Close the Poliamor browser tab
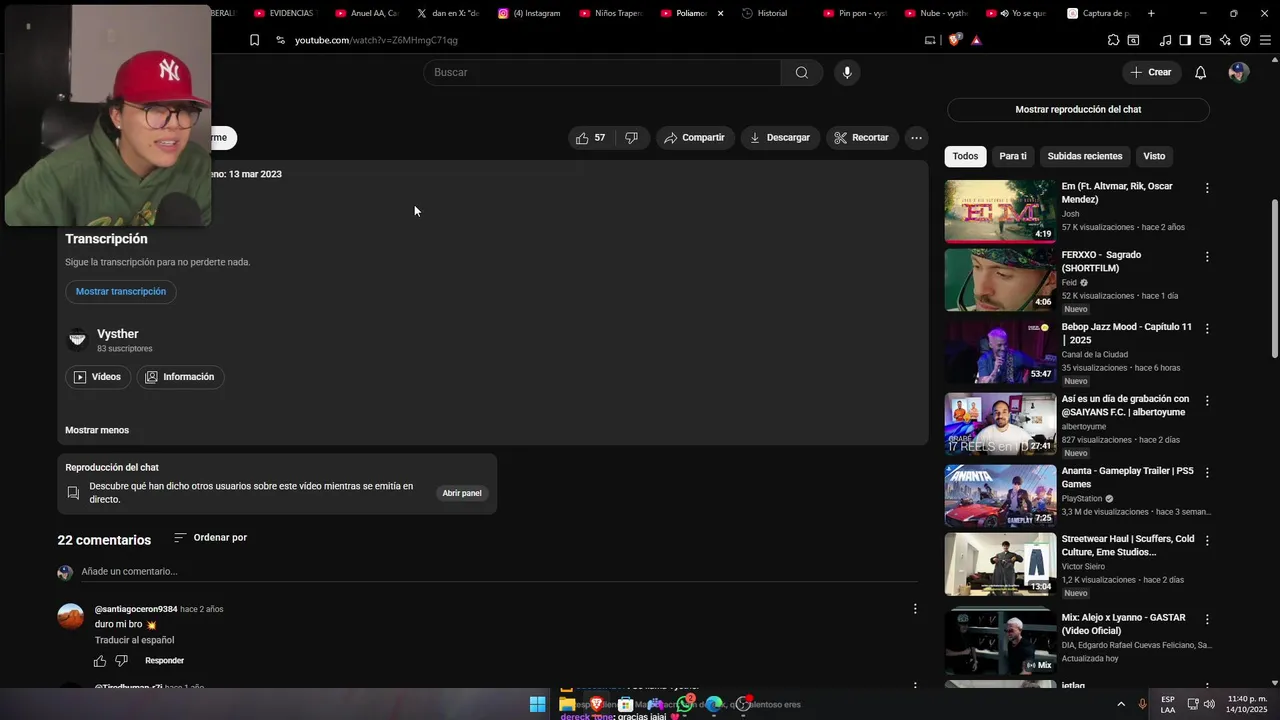The image size is (1280, 720). 720,13
